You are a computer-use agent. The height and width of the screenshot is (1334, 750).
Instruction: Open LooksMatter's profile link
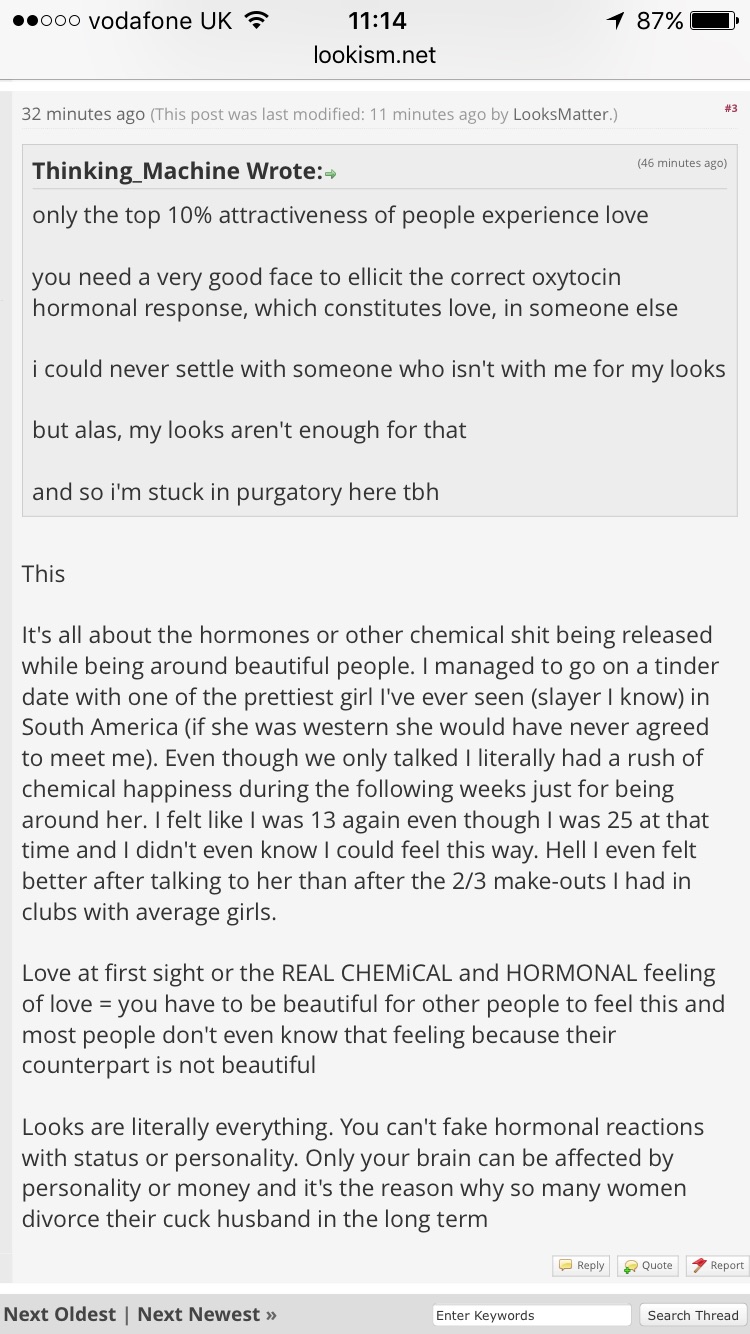560,114
